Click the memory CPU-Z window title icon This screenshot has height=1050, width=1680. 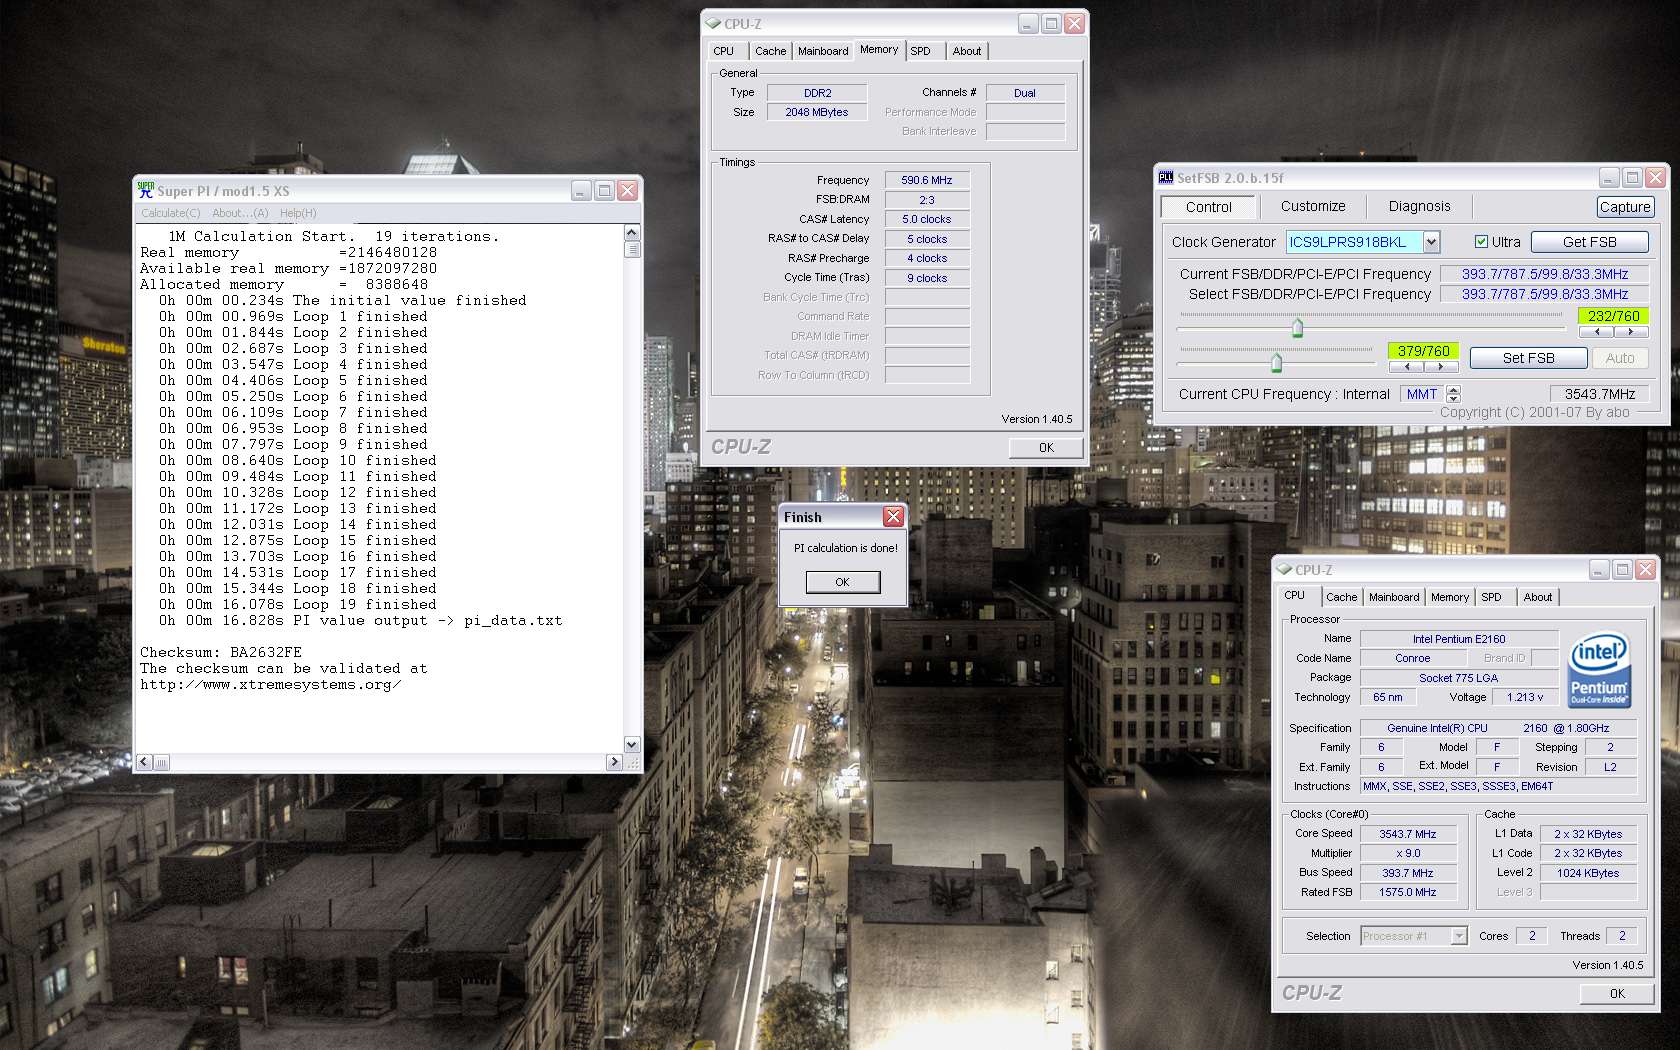click(713, 23)
